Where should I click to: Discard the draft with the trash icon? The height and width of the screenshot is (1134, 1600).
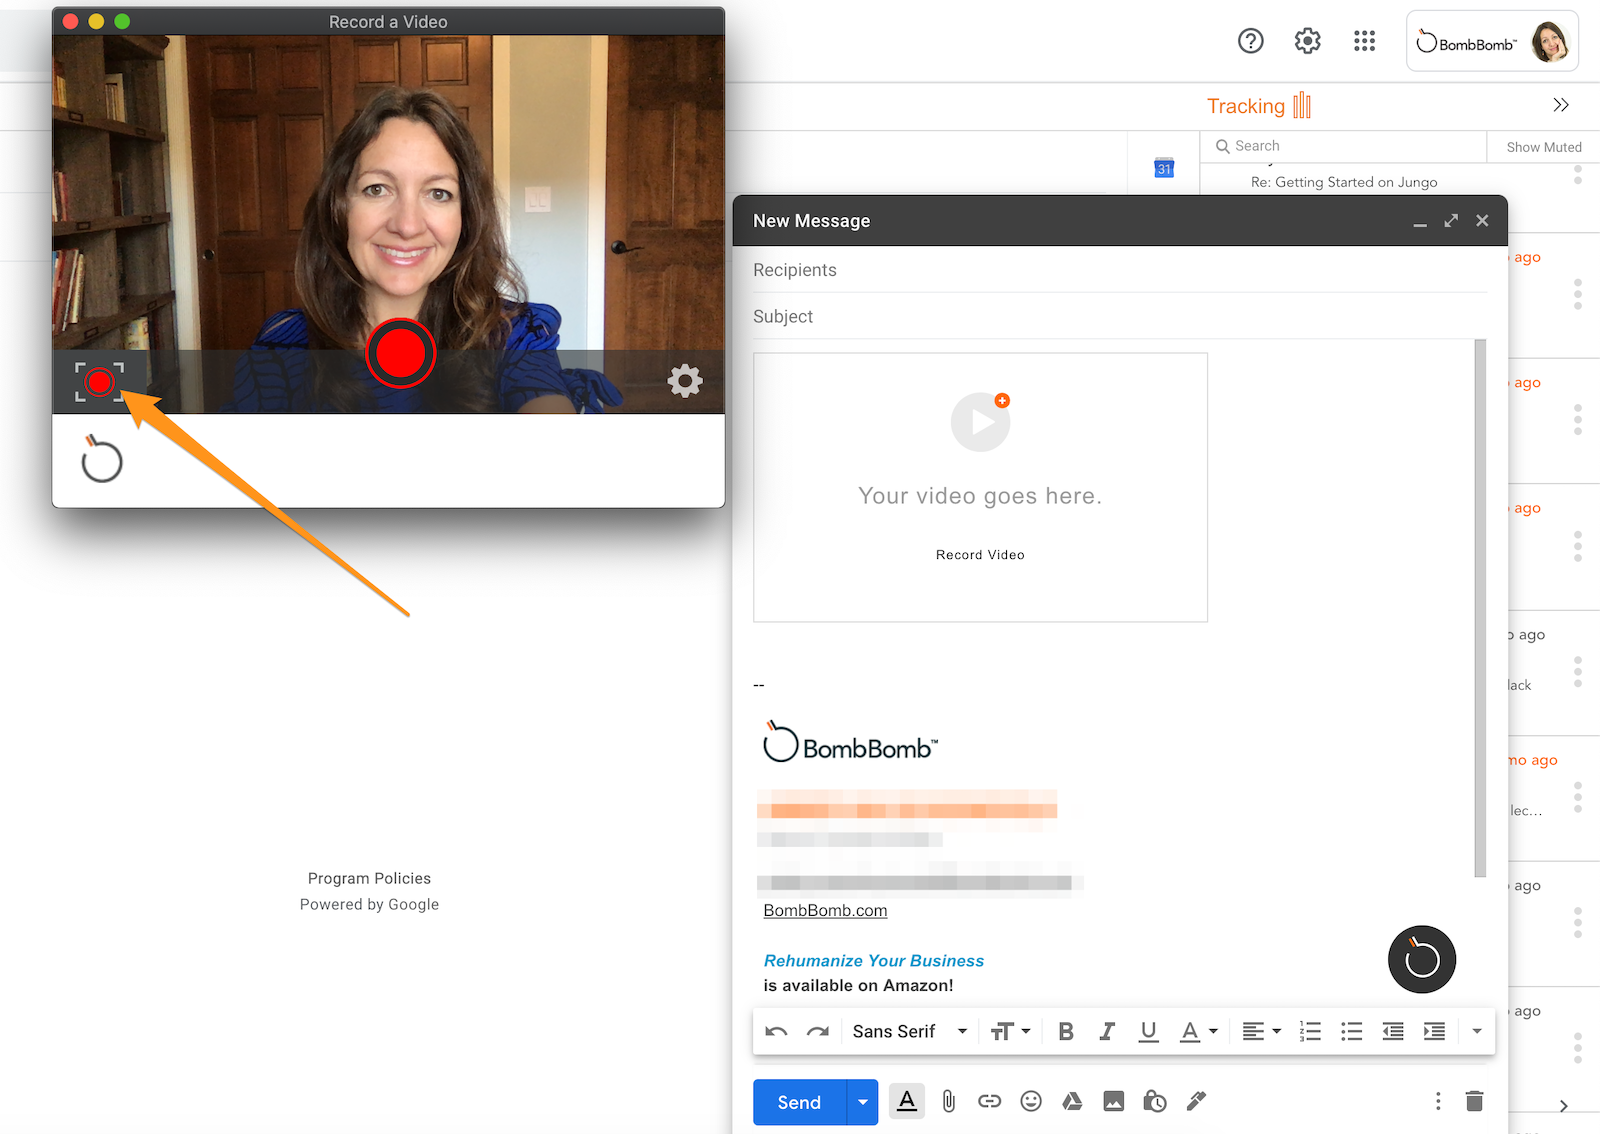(1474, 1102)
